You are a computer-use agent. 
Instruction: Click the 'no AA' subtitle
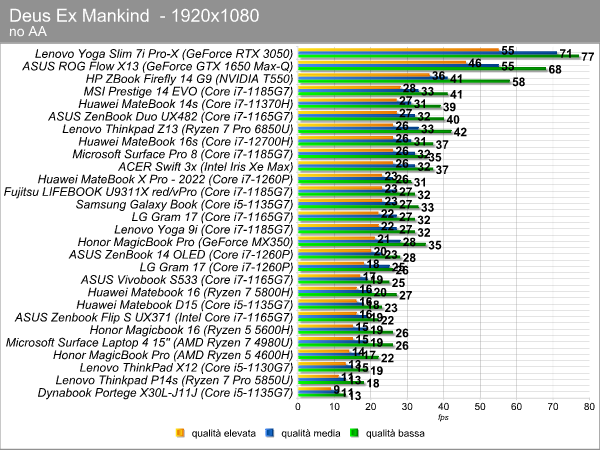(28, 31)
